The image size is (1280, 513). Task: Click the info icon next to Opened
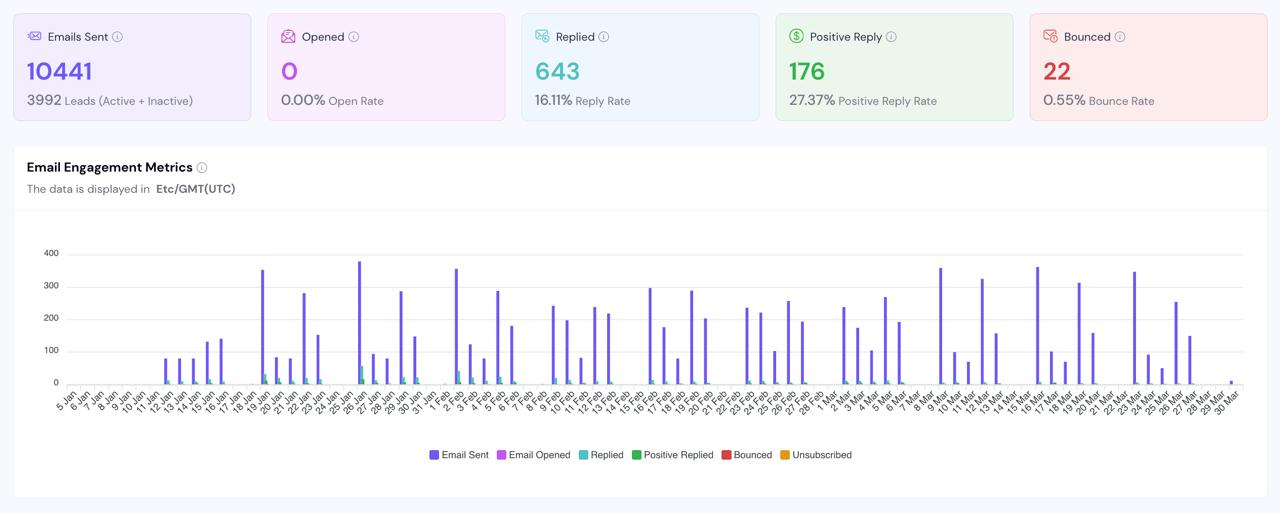point(353,37)
